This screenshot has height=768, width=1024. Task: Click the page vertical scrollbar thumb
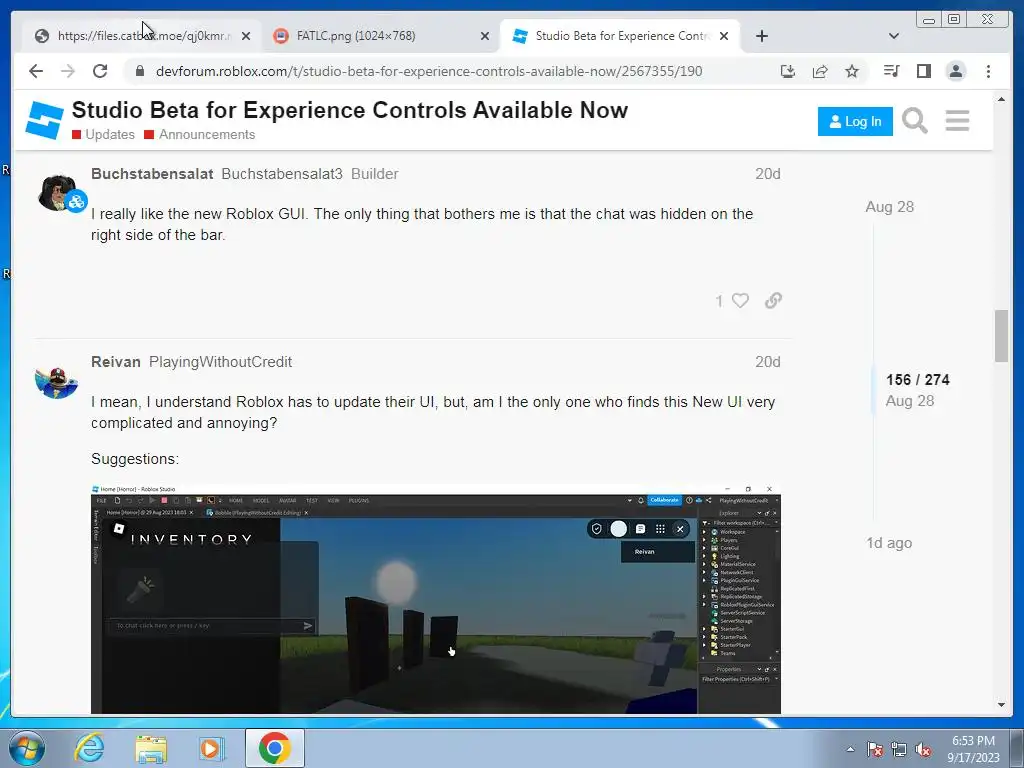(x=1001, y=336)
